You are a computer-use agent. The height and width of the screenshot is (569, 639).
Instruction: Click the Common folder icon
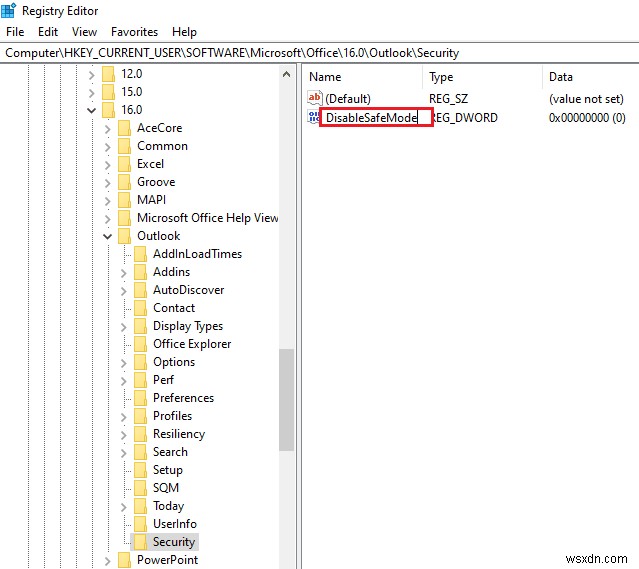pos(124,146)
